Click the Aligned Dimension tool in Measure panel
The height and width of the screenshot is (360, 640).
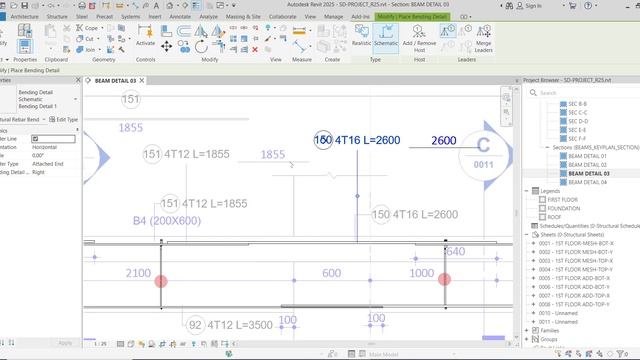(299, 47)
